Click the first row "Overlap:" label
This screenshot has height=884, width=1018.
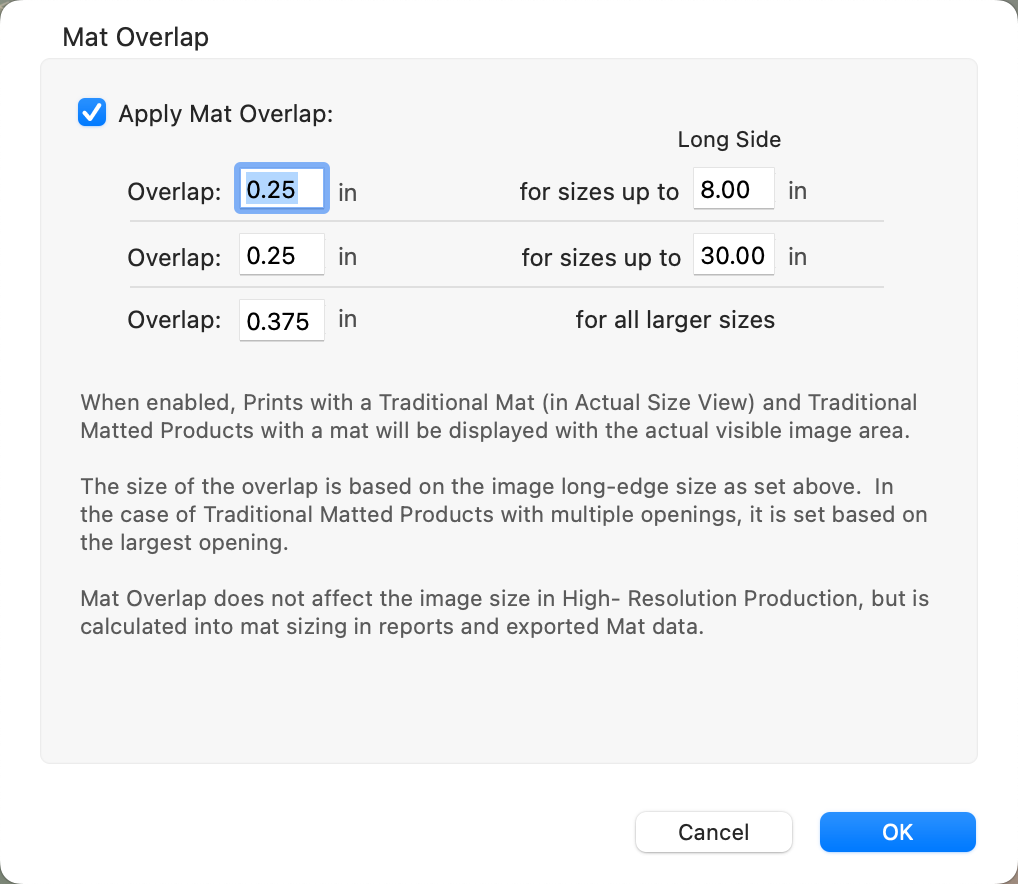coord(174,192)
